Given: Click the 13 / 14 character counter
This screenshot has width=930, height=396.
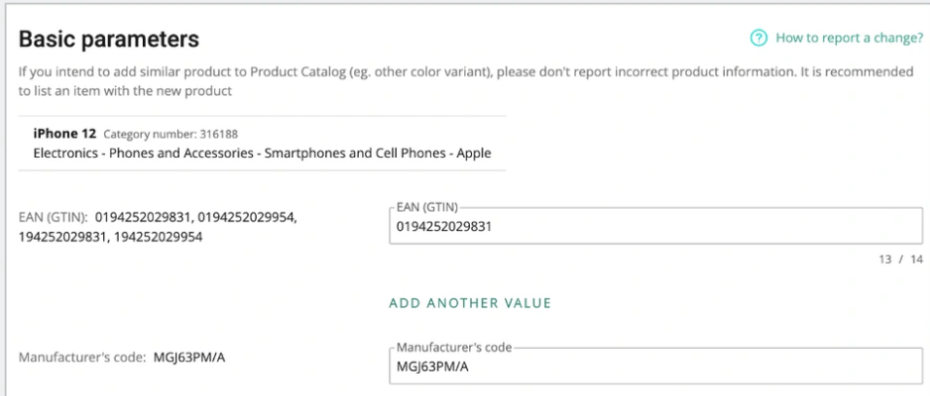Looking at the screenshot, I should pos(901,259).
